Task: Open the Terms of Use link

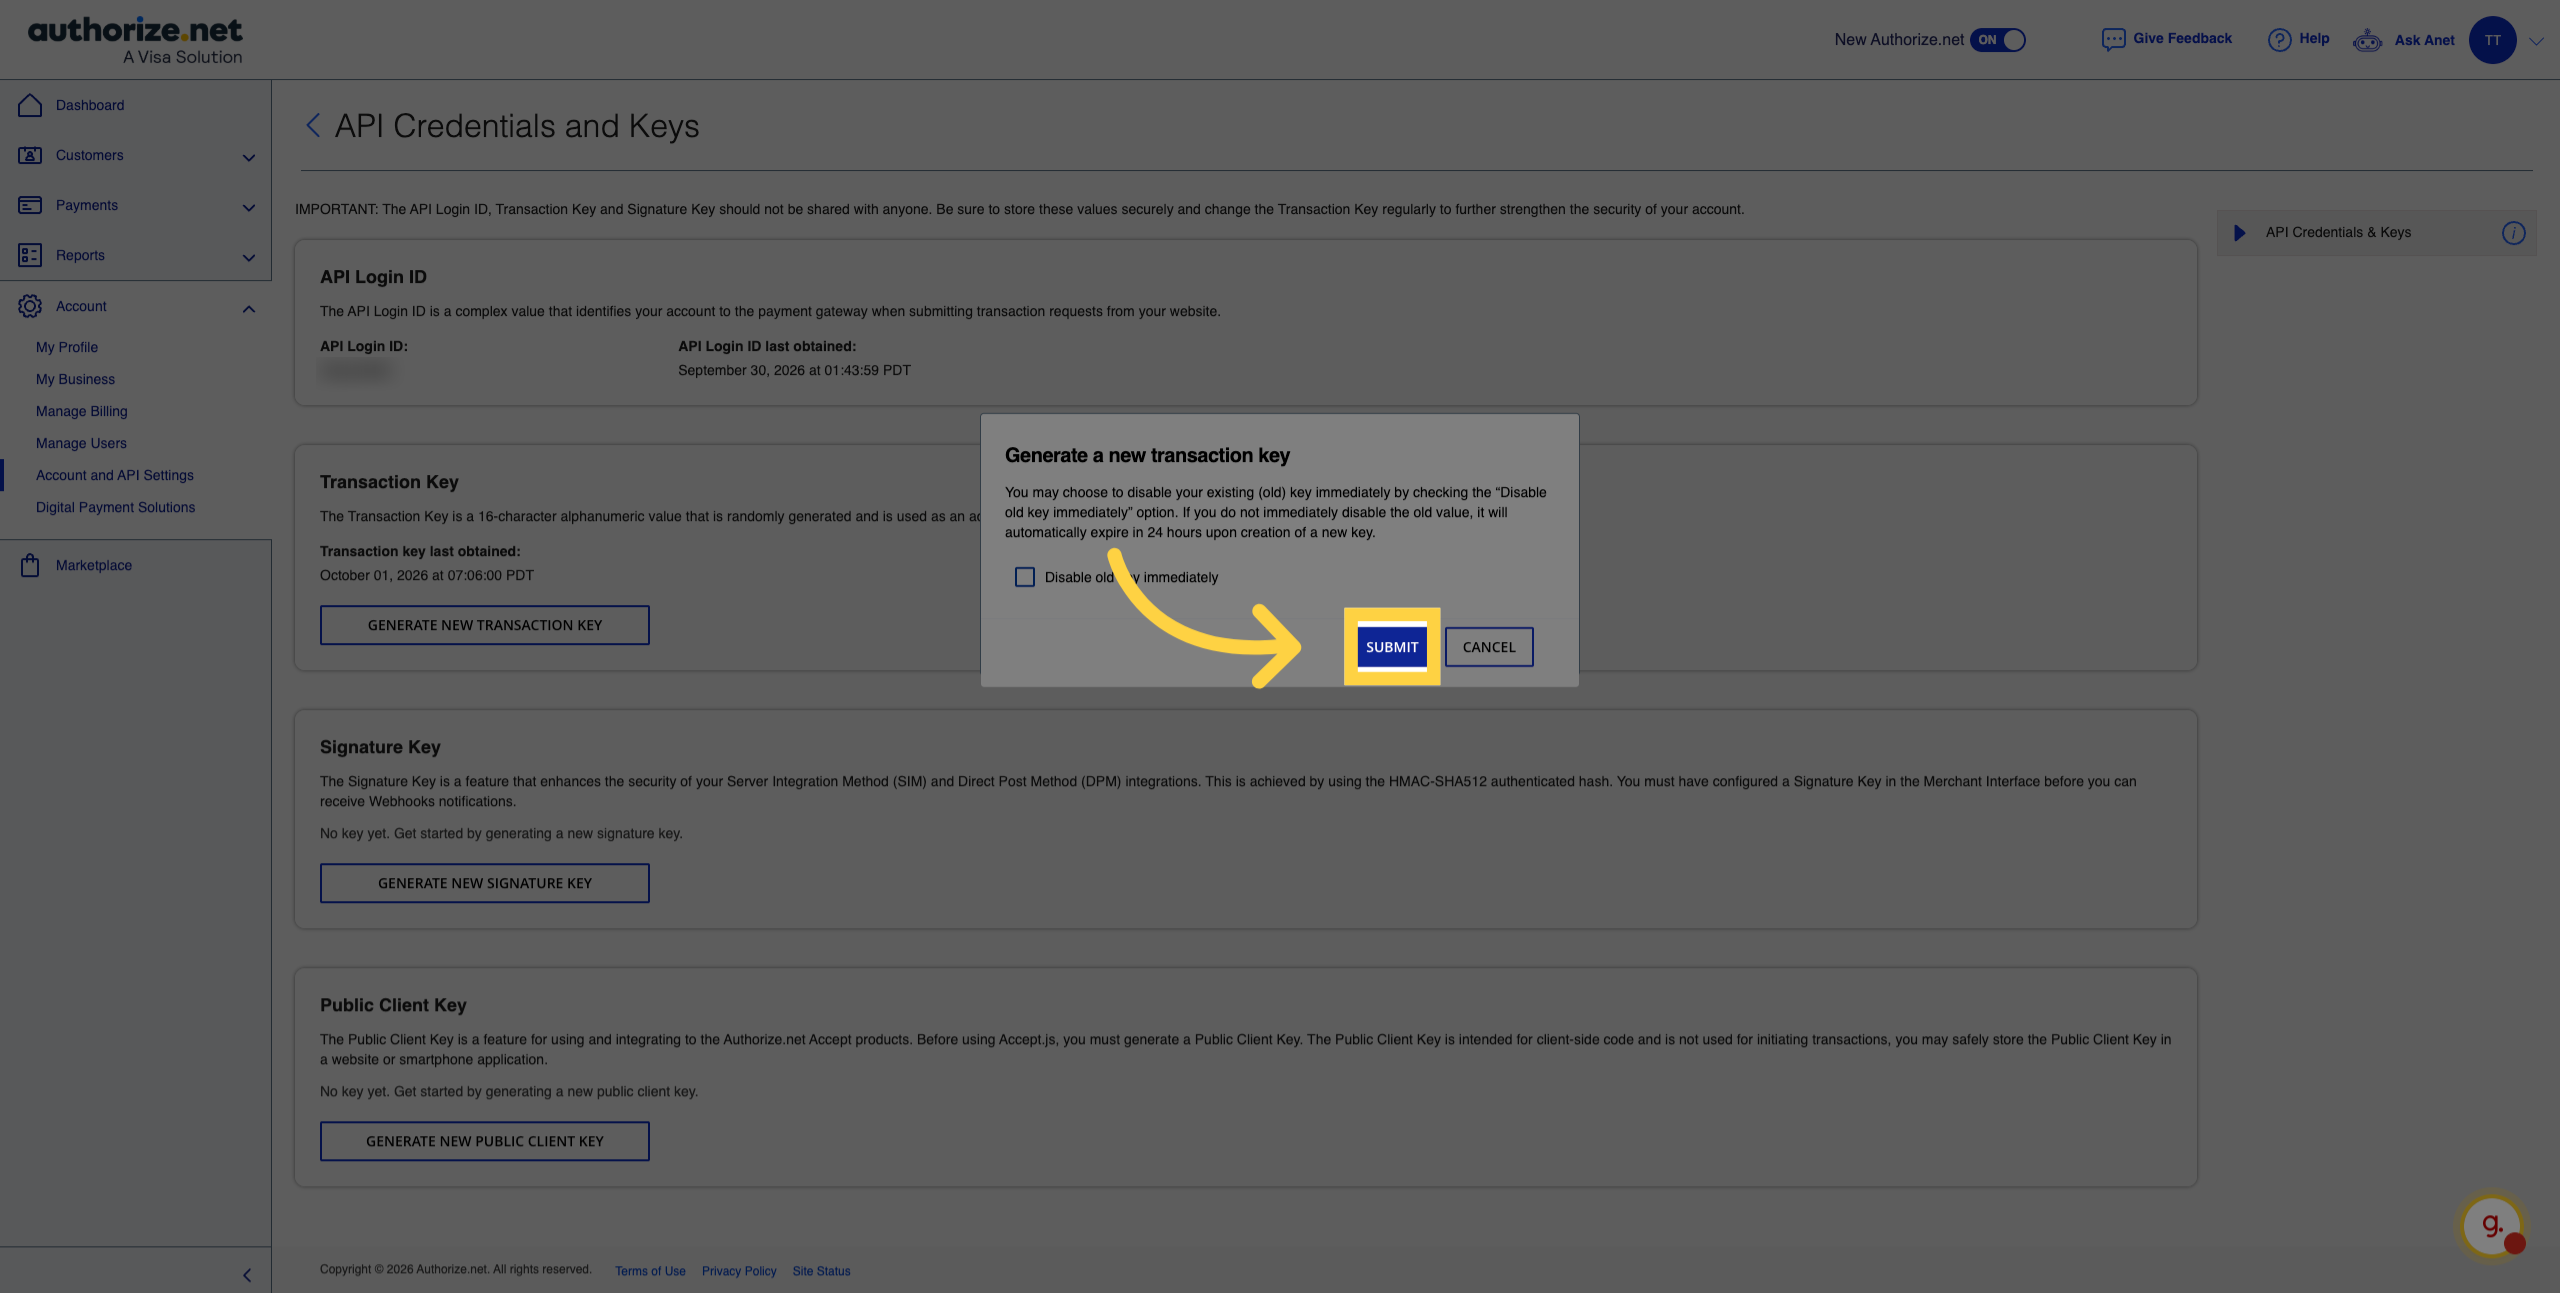Action: [x=650, y=1271]
